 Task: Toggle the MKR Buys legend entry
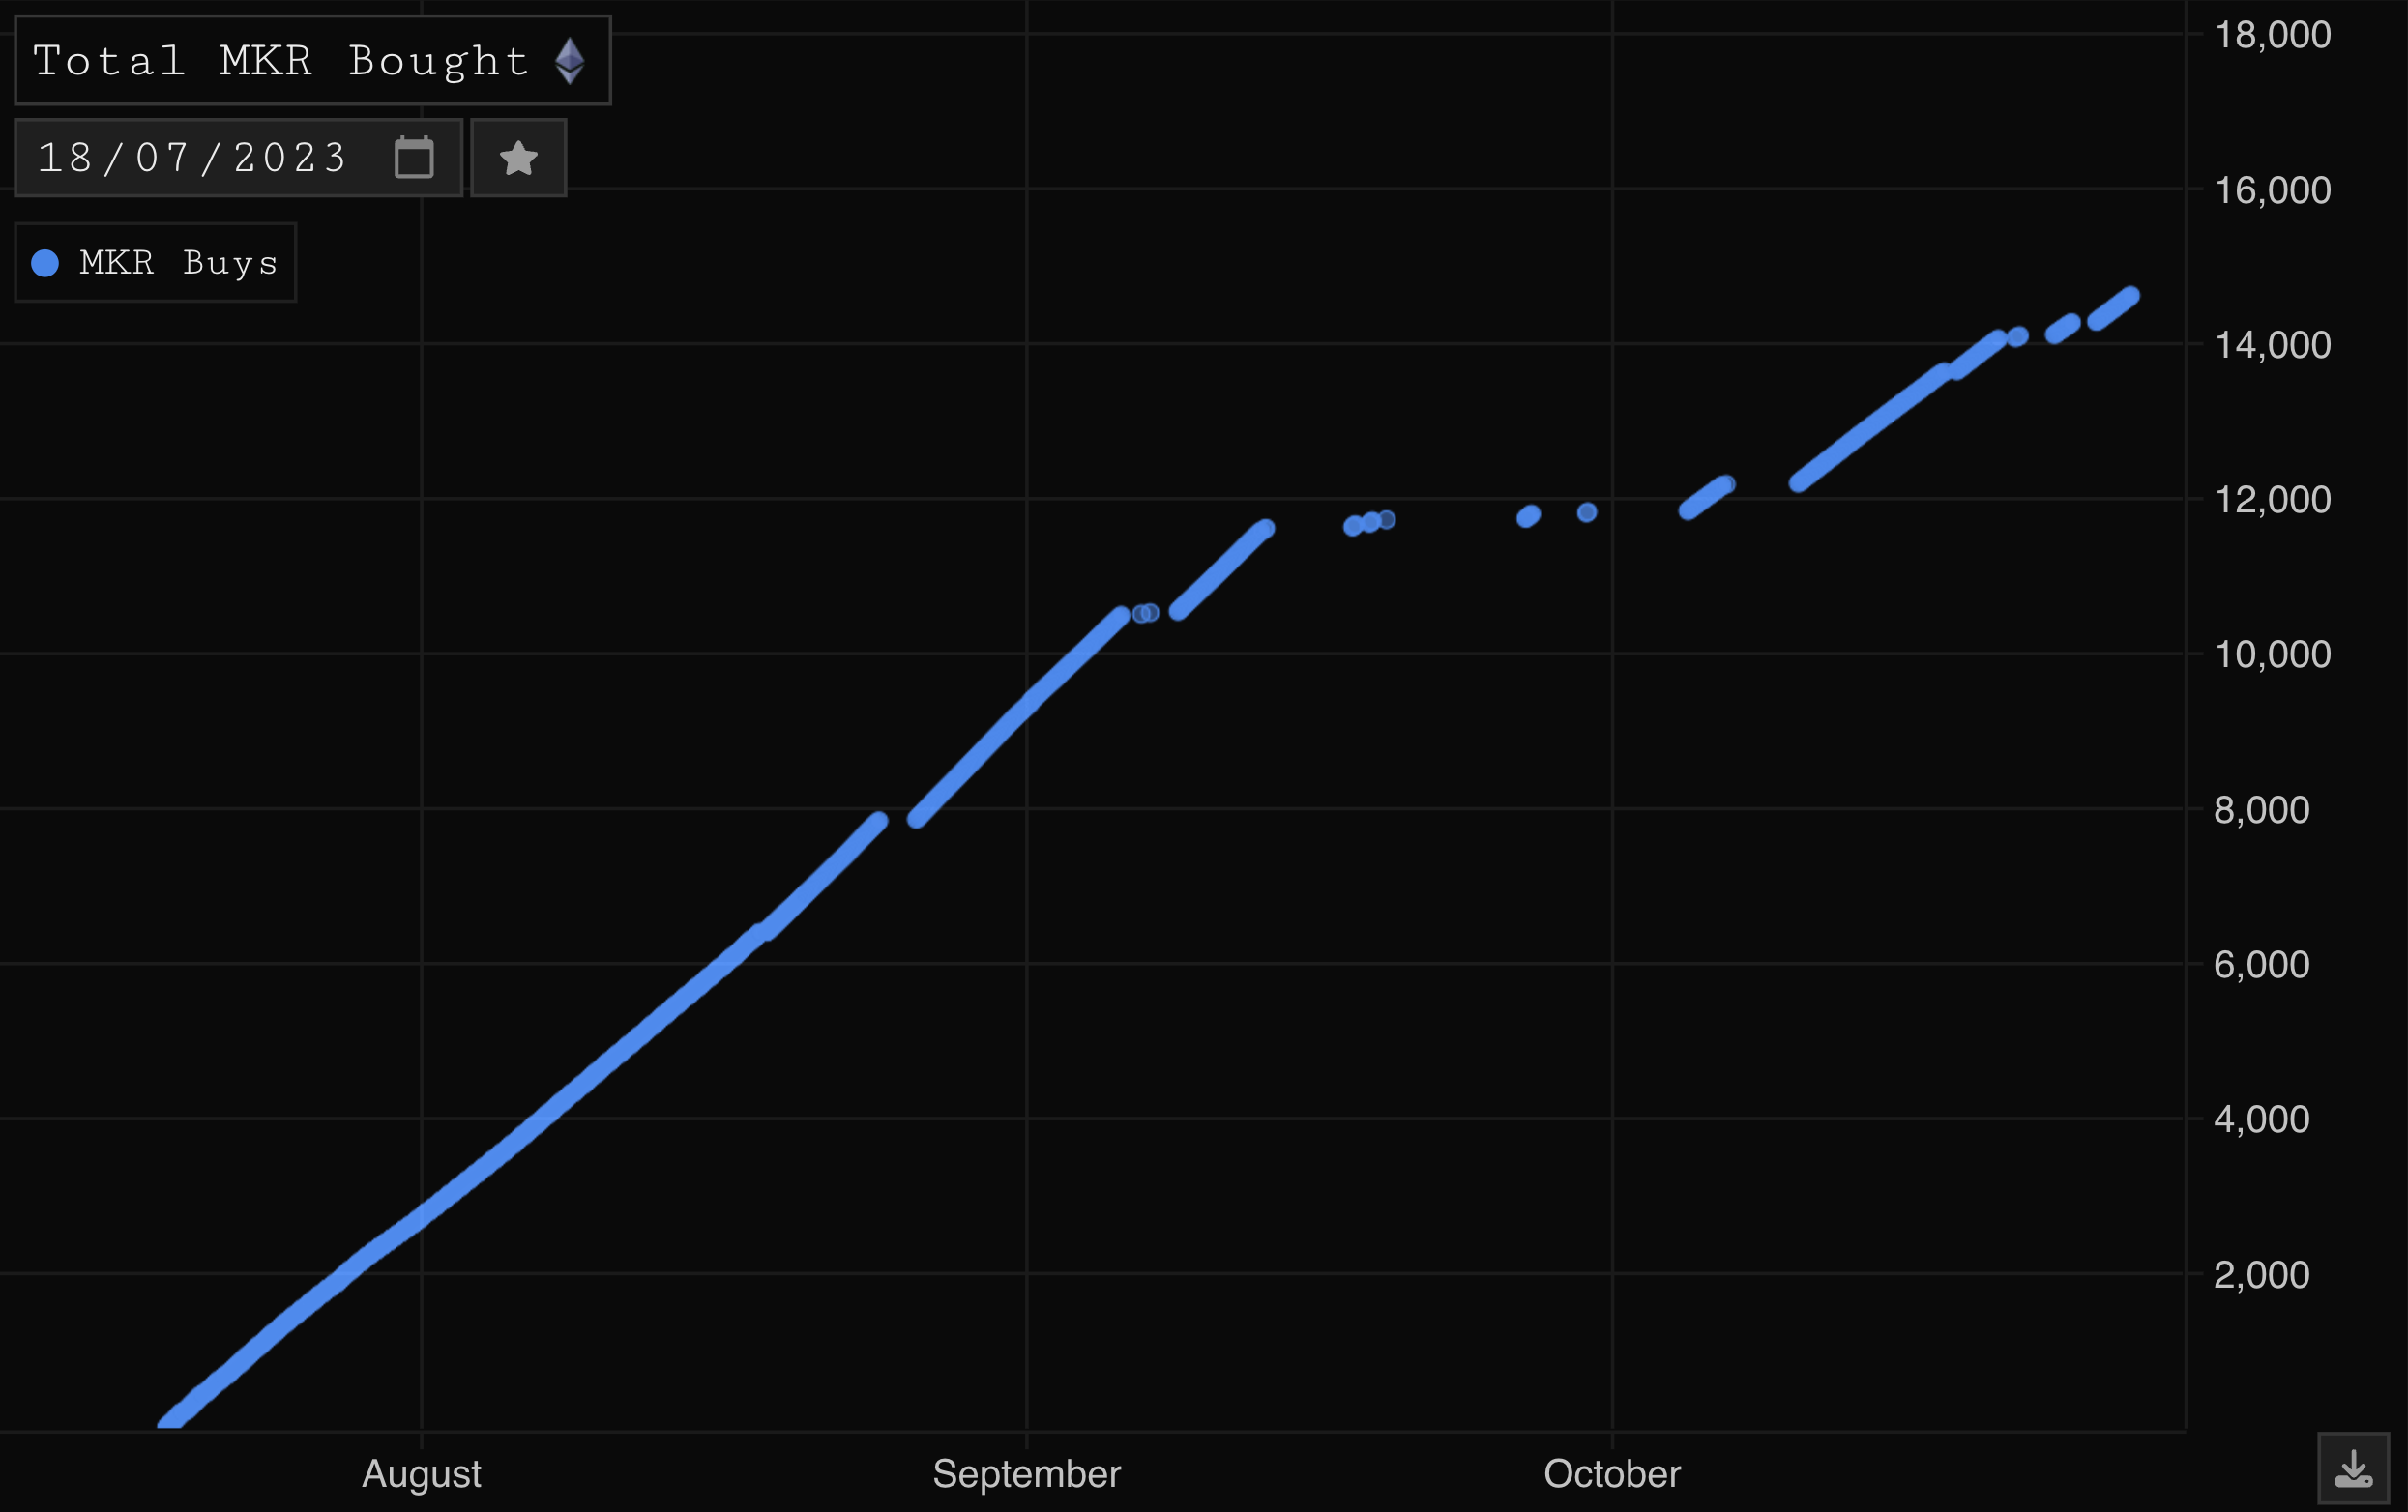coord(156,262)
